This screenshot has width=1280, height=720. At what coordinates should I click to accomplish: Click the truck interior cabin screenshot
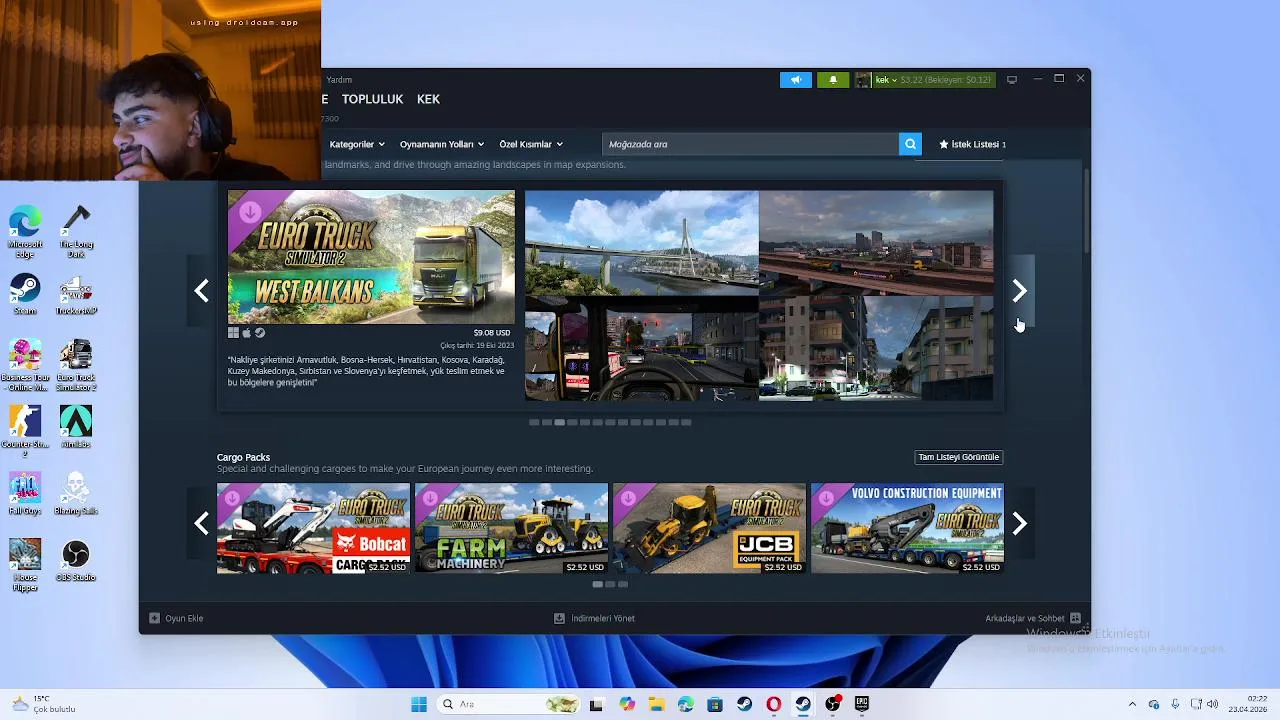click(x=642, y=348)
